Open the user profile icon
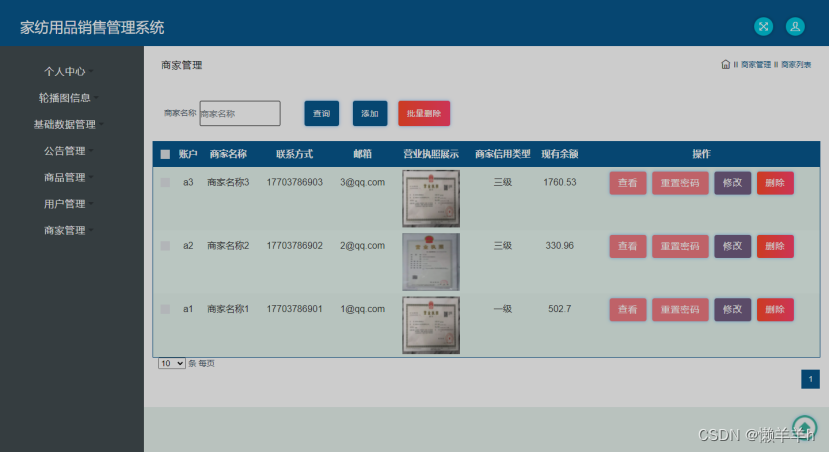Viewport: 830px width, 453px height. point(795,26)
